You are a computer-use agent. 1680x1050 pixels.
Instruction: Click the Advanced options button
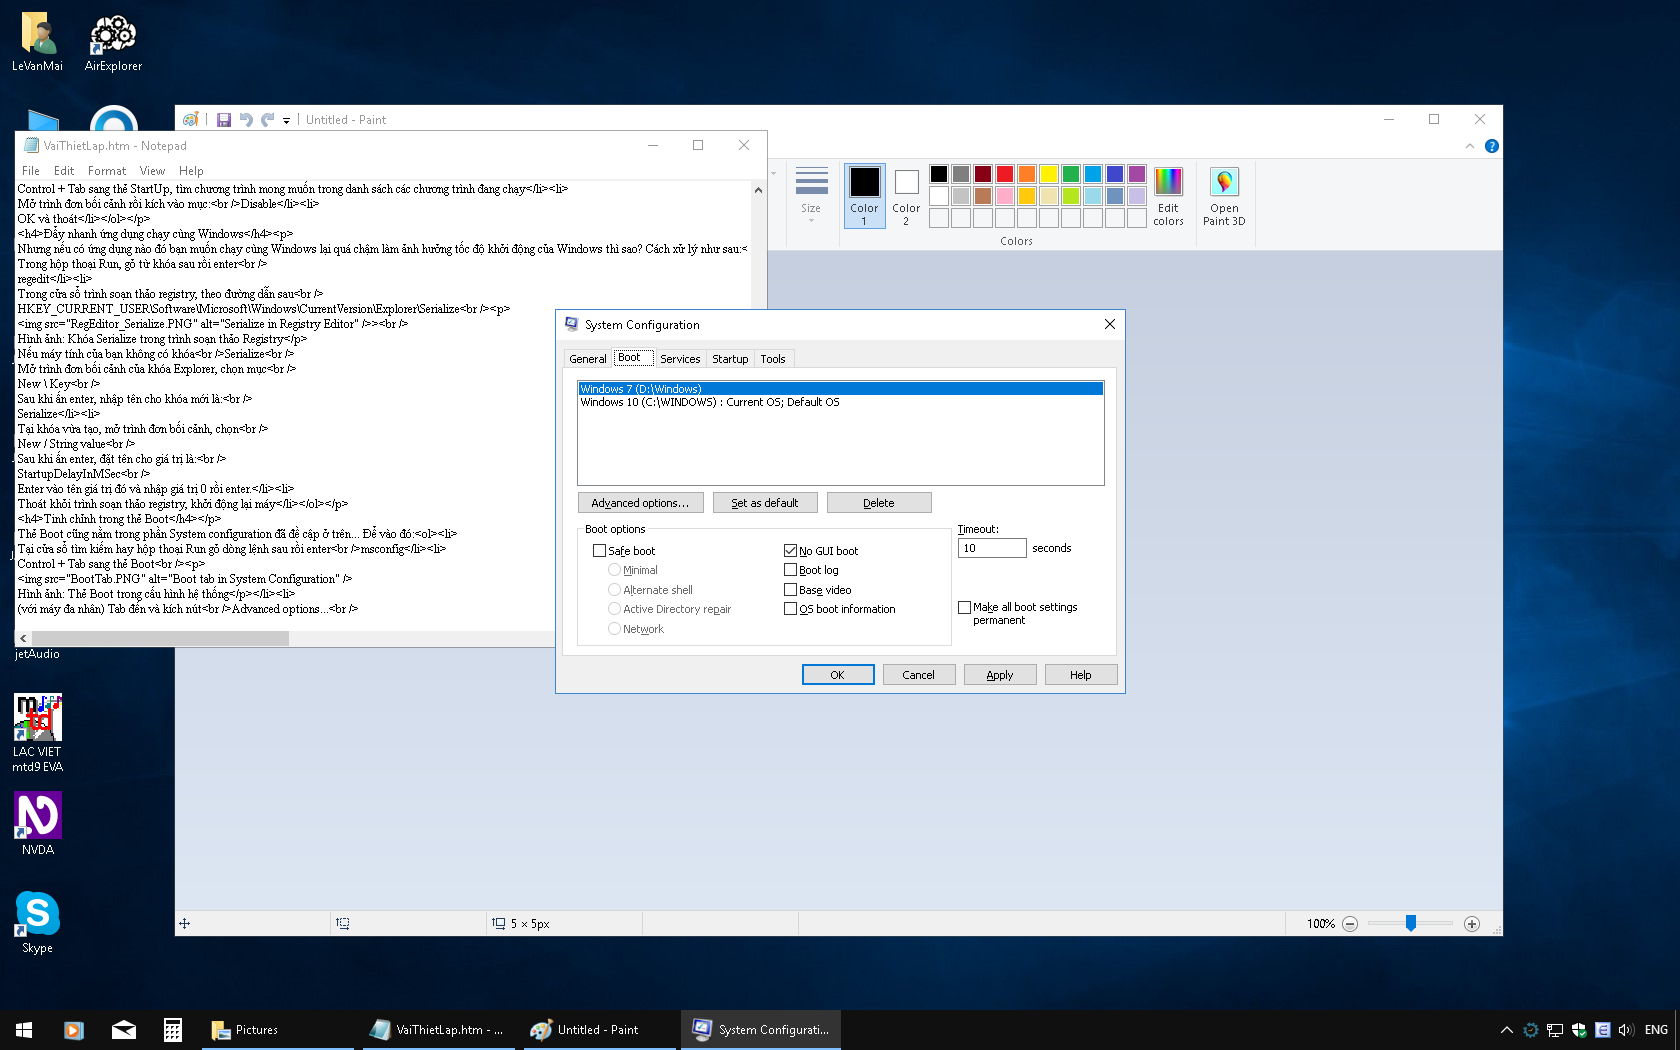(640, 503)
